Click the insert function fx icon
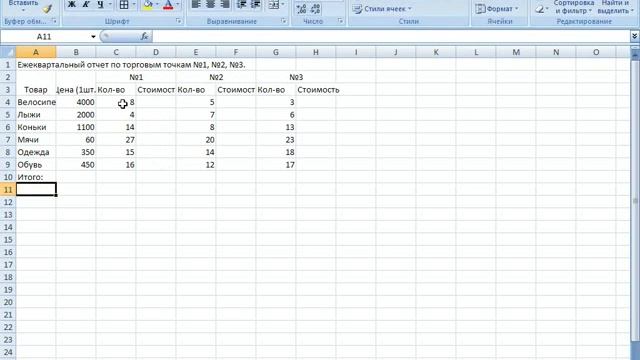 pyautogui.click(x=144, y=37)
